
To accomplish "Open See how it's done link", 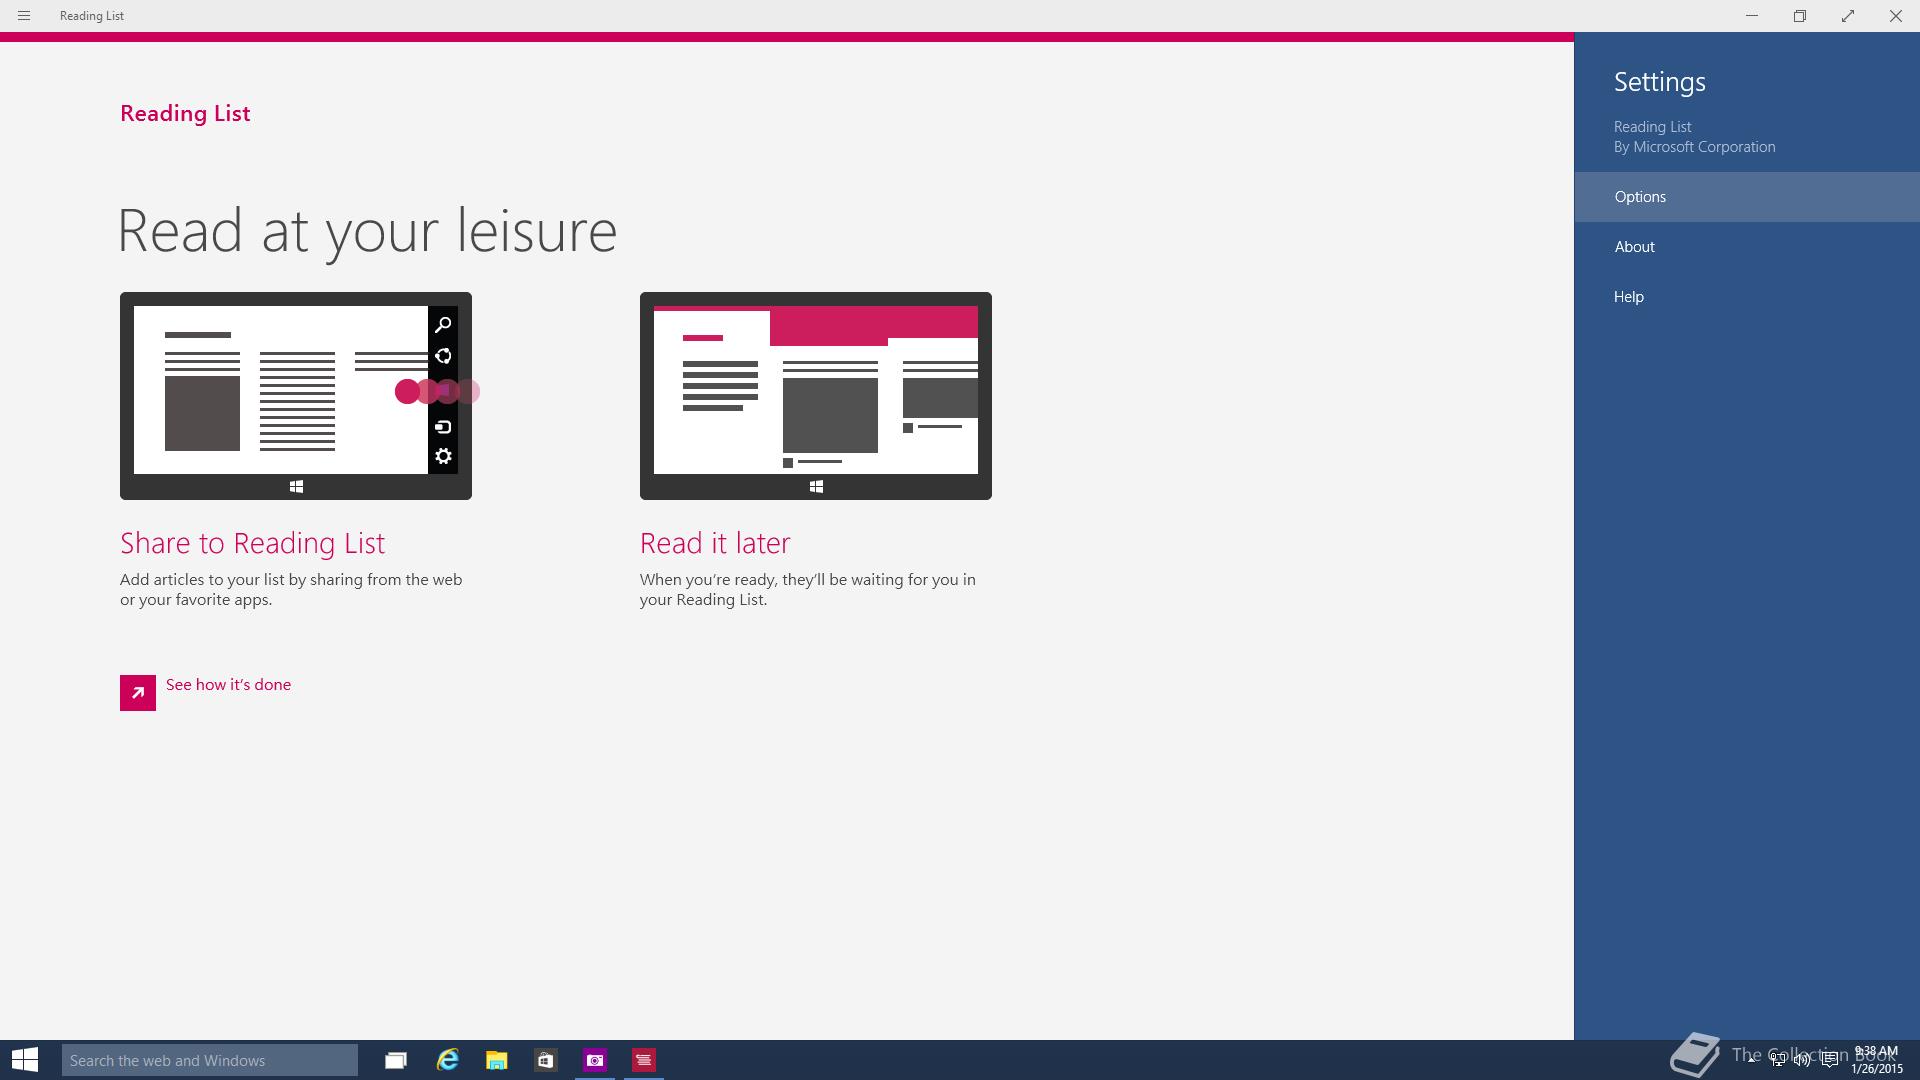I will 228,685.
